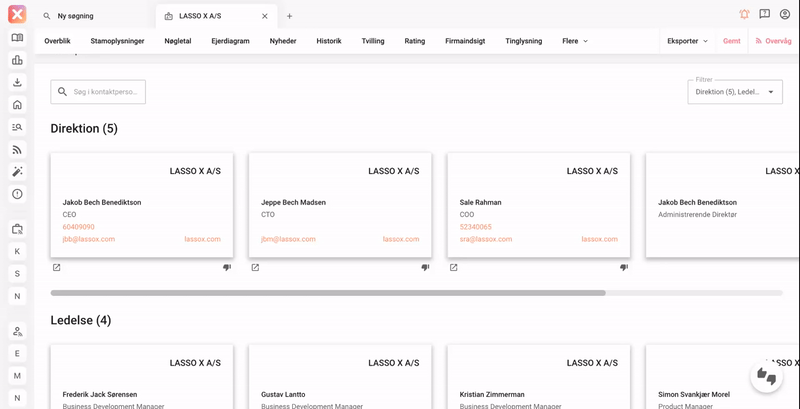Image resolution: width=800 pixels, height=409 pixels.
Task: Open the notification bell icon
Action: [x=744, y=15]
